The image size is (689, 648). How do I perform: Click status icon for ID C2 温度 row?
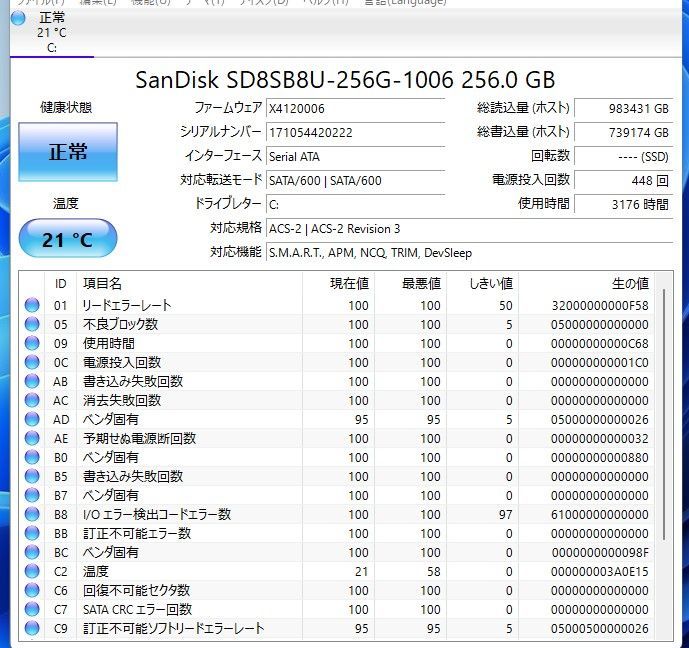point(32,571)
